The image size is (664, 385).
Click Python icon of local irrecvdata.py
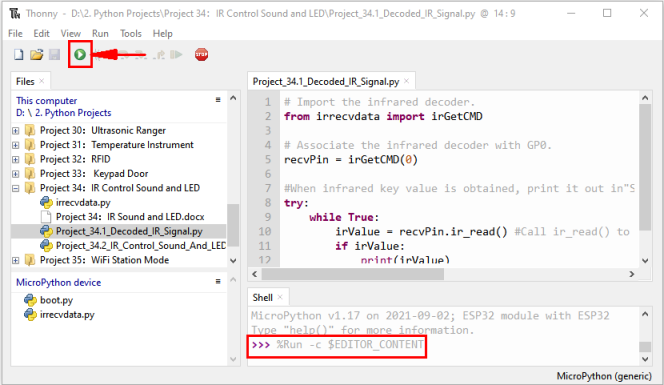click(46, 202)
